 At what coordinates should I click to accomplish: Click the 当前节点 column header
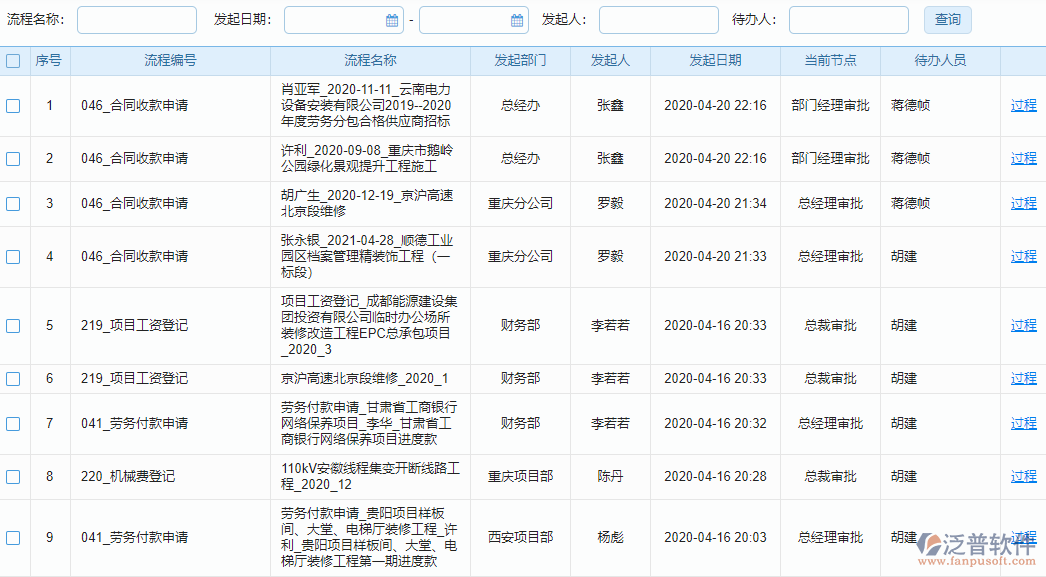[830, 60]
